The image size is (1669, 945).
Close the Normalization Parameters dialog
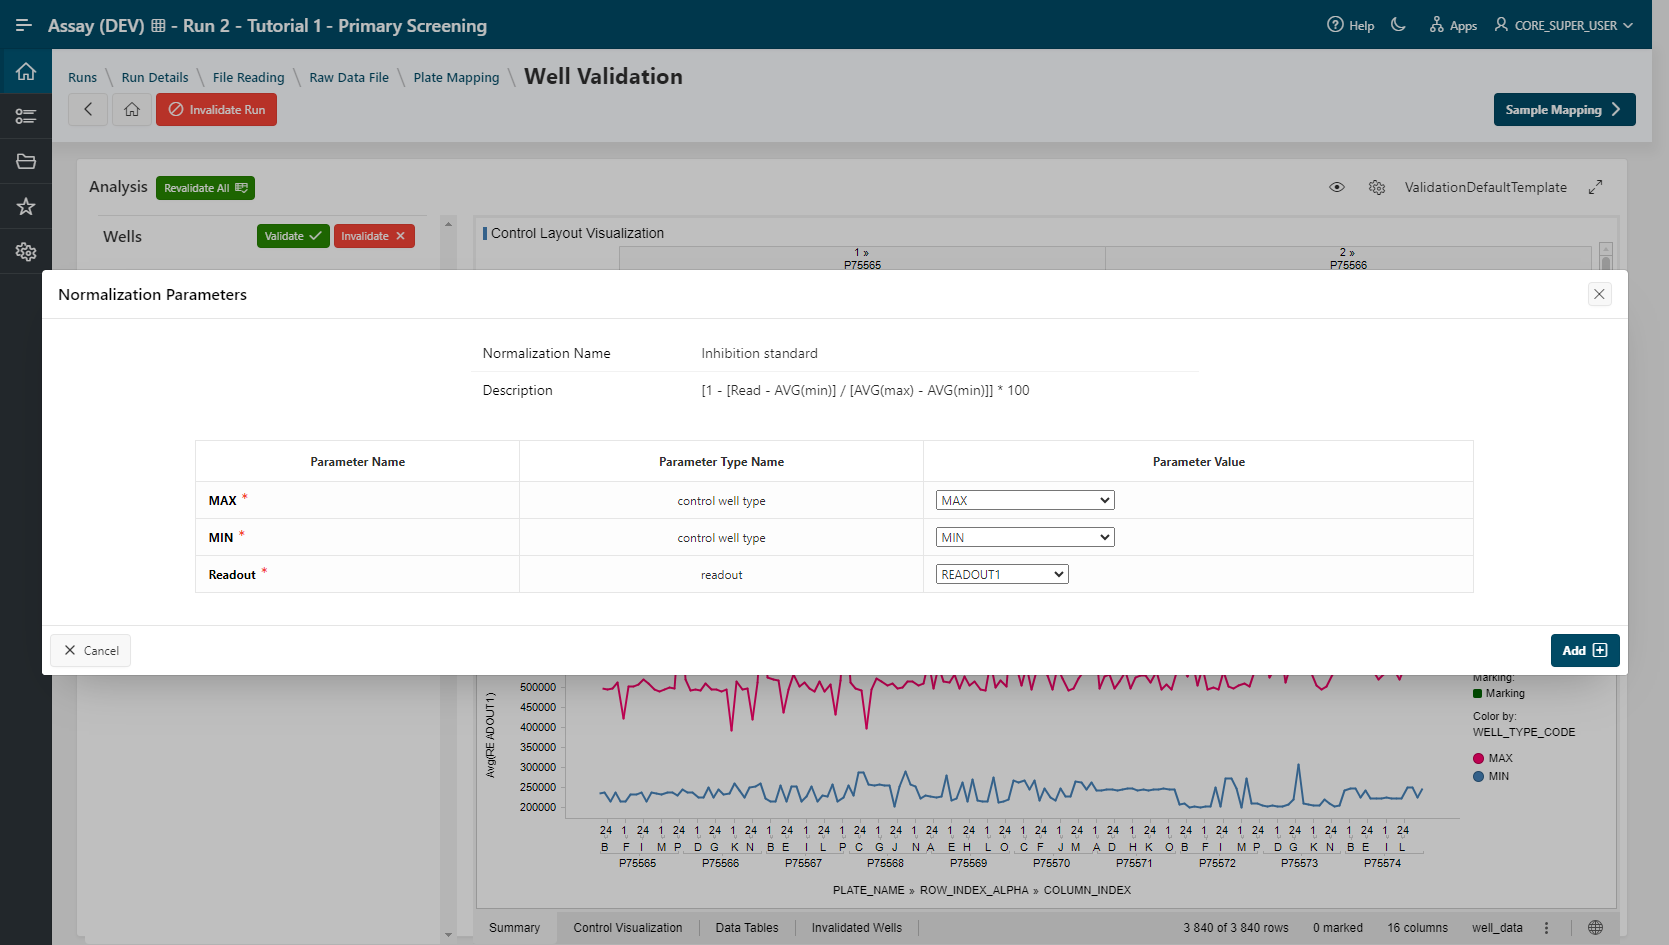(1600, 294)
